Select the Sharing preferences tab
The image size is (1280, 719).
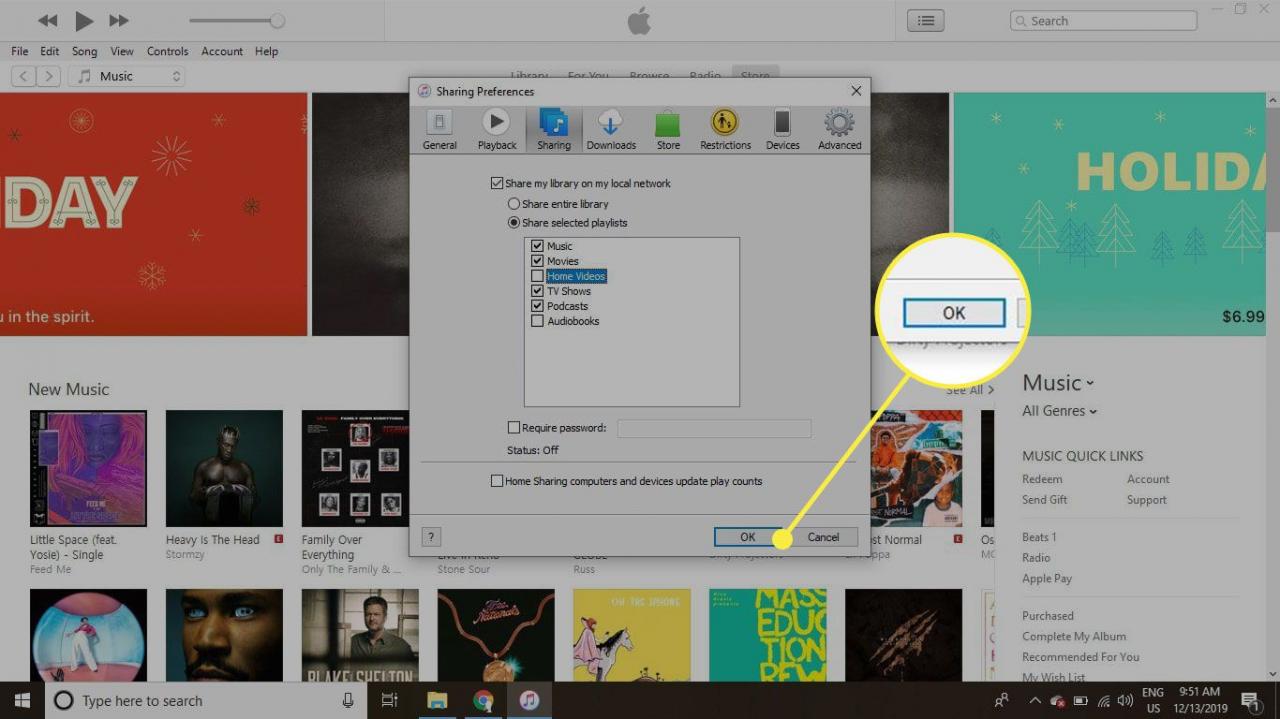(554, 130)
